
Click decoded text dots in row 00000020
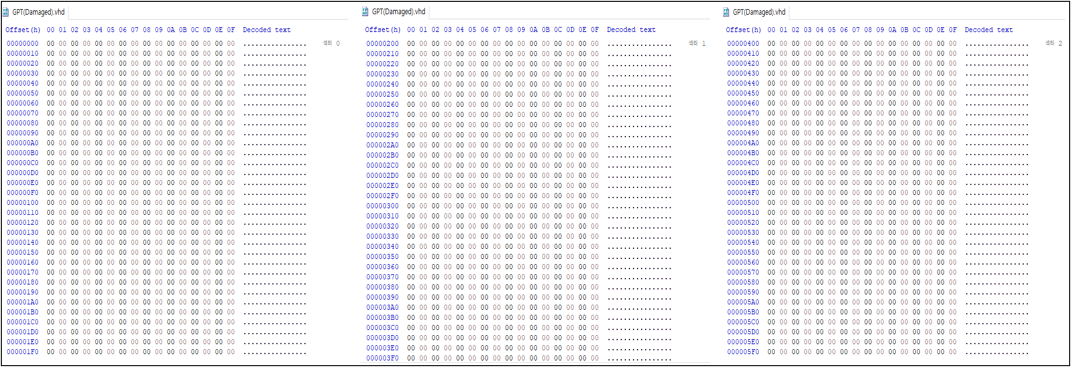coord(275,64)
